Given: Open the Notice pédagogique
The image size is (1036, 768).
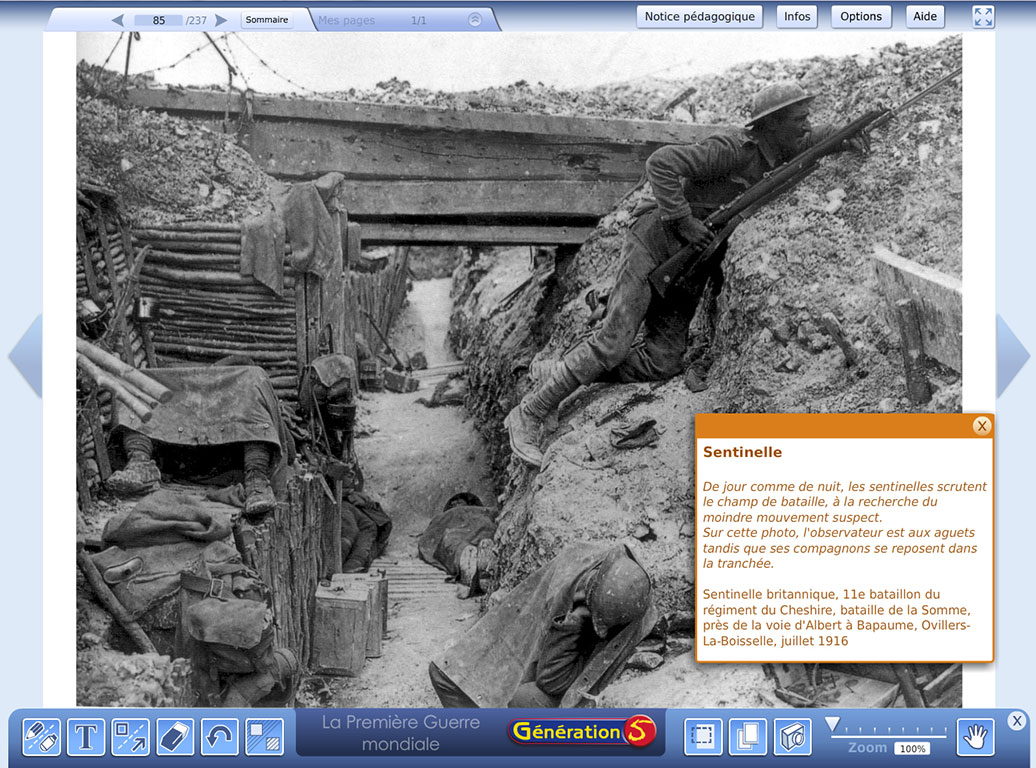Looking at the screenshot, I should (700, 17).
